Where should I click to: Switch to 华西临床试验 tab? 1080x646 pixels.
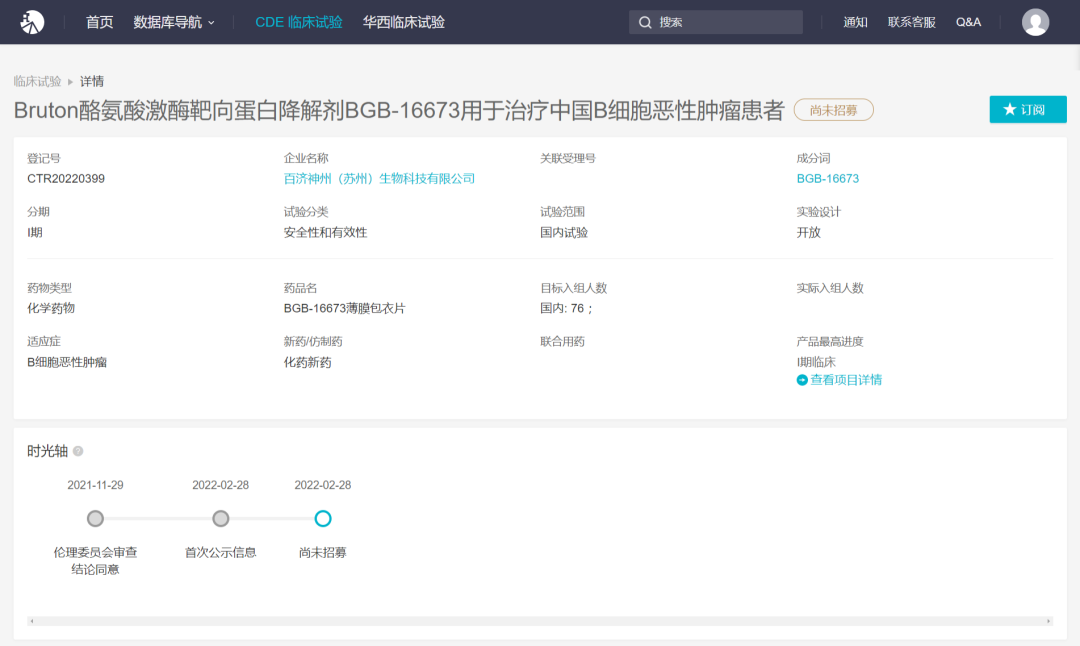(404, 22)
